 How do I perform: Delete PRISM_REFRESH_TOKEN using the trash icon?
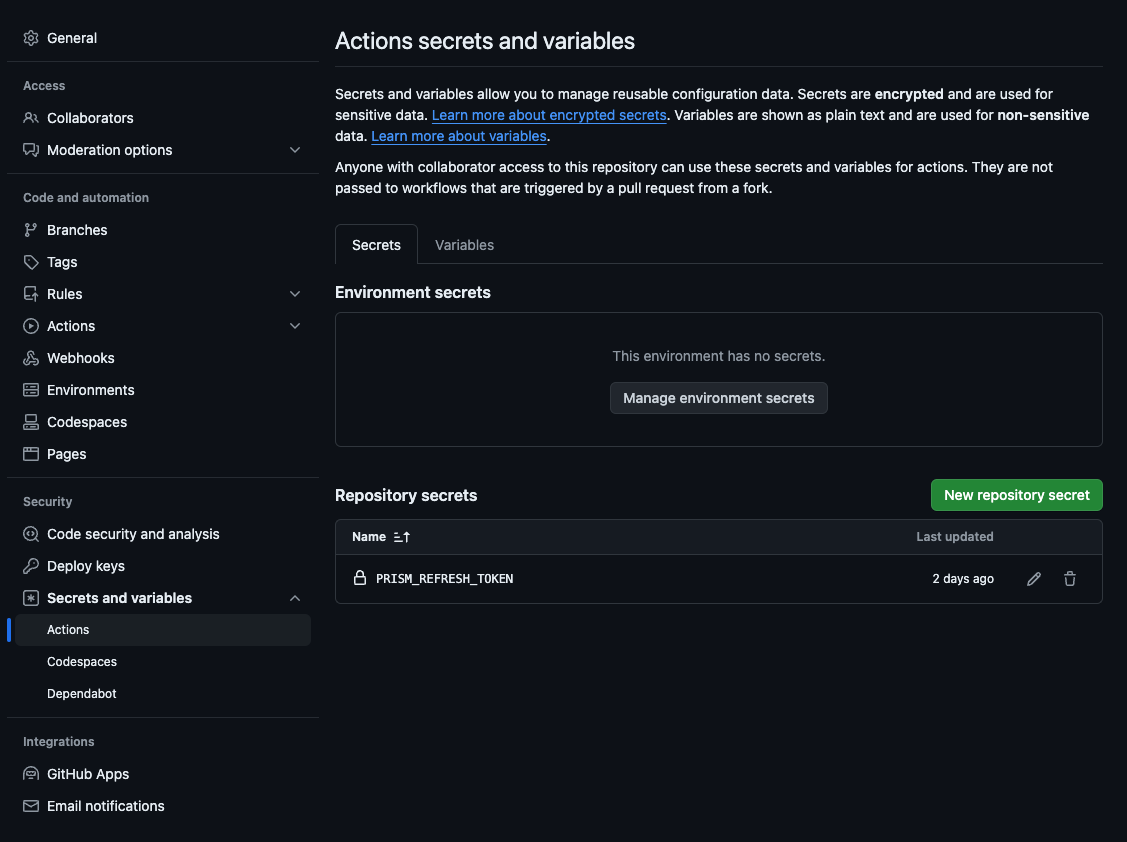point(1069,578)
